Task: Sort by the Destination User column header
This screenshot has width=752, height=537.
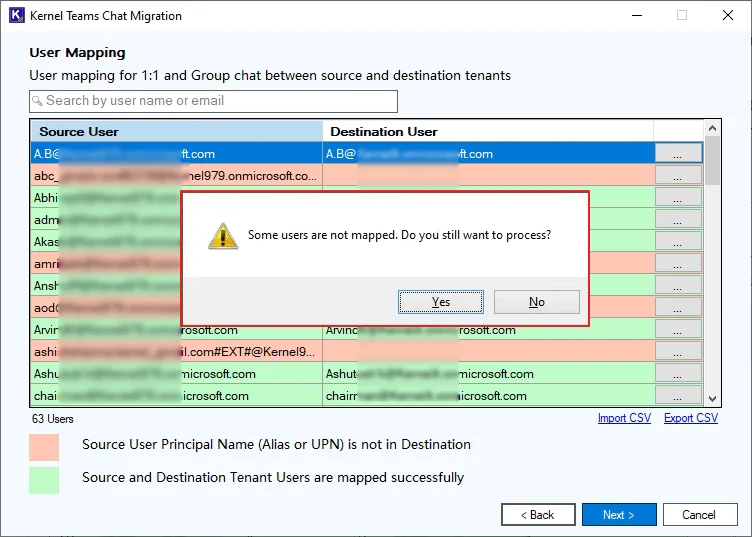Action: 488,131
